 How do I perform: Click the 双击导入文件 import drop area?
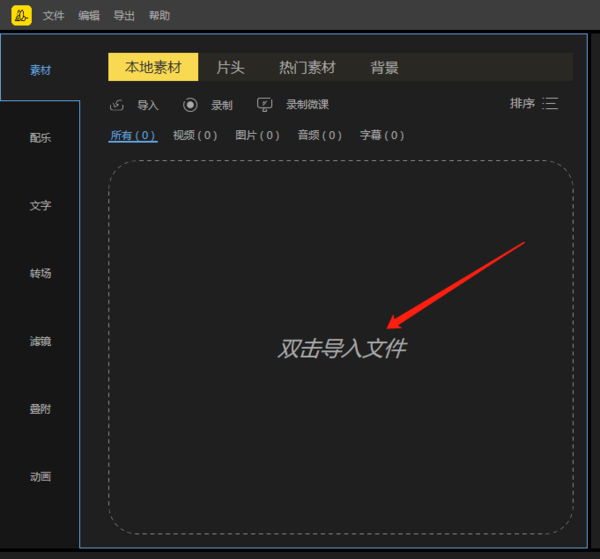[x=341, y=349]
